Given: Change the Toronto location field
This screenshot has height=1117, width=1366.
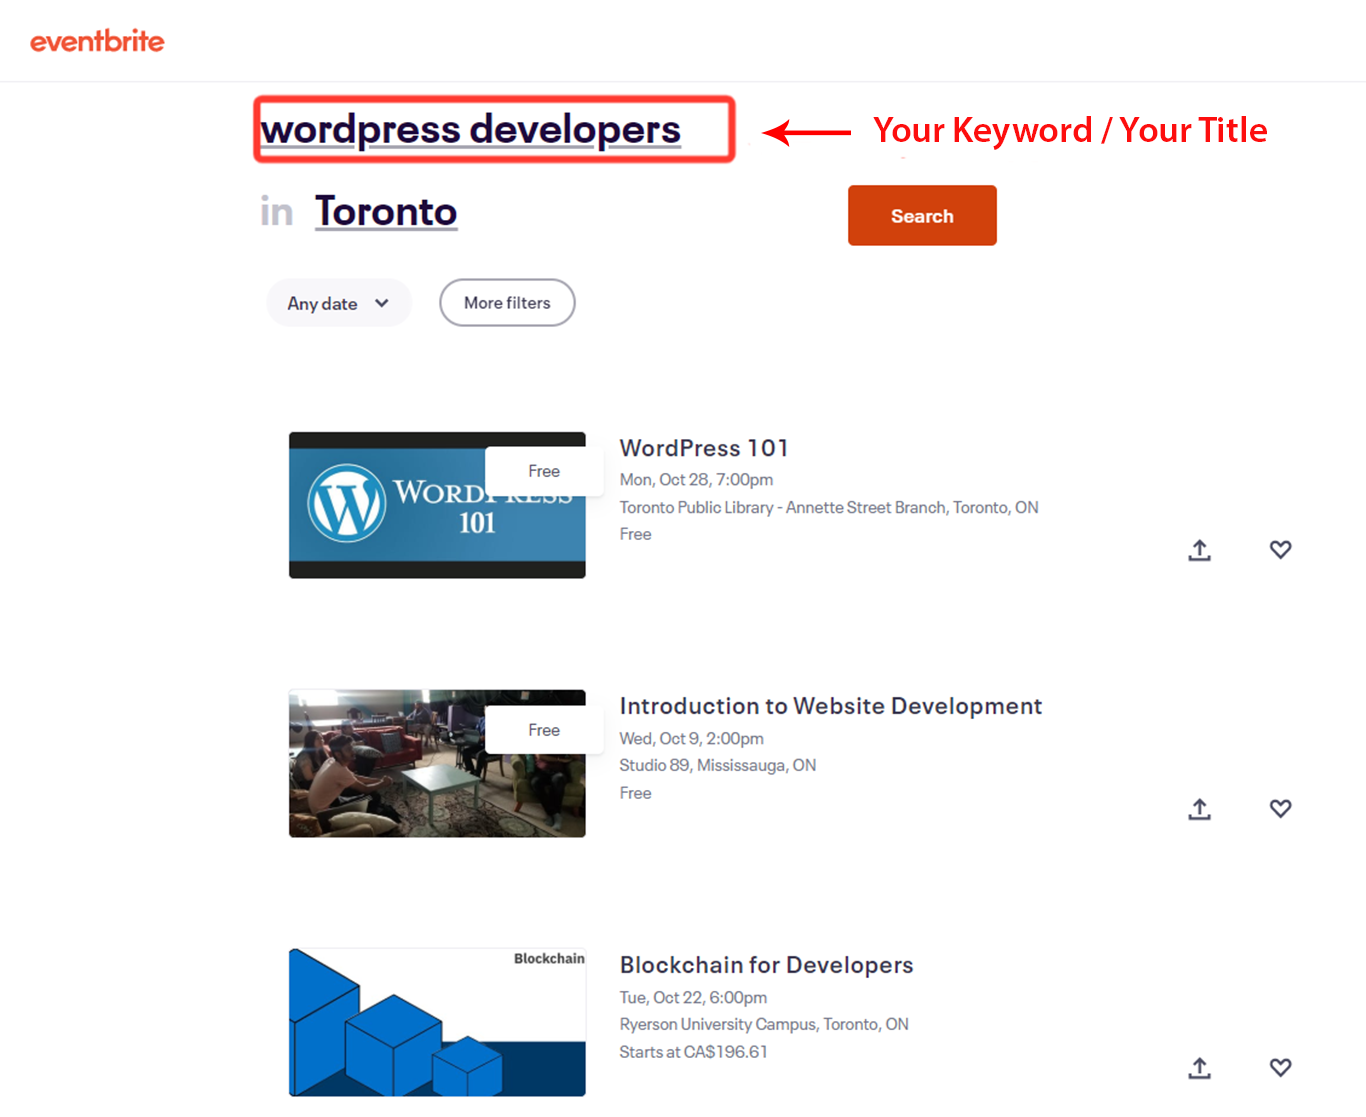Looking at the screenshot, I should point(386,212).
